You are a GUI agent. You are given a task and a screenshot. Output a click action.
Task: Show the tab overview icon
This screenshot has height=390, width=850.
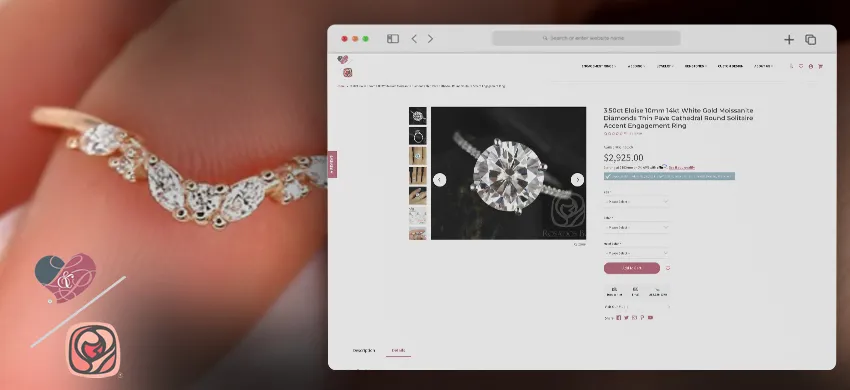(x=810, y=39)
